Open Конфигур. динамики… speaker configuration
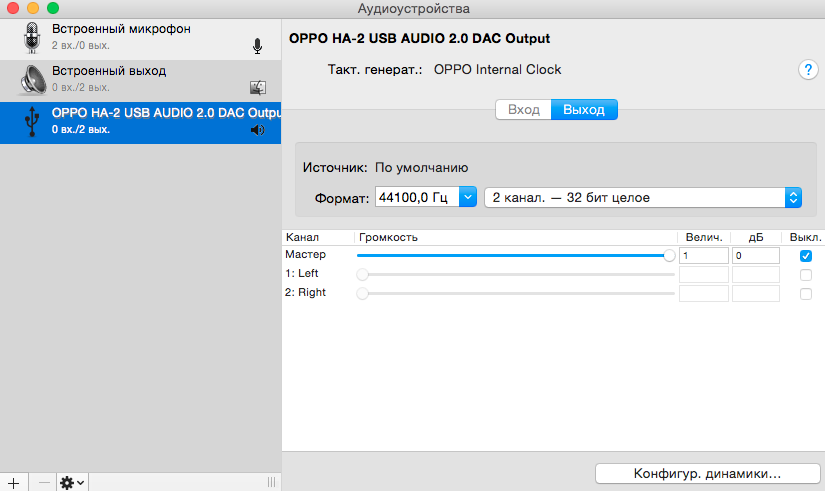The image size is (825, 491). click(708, 473)
